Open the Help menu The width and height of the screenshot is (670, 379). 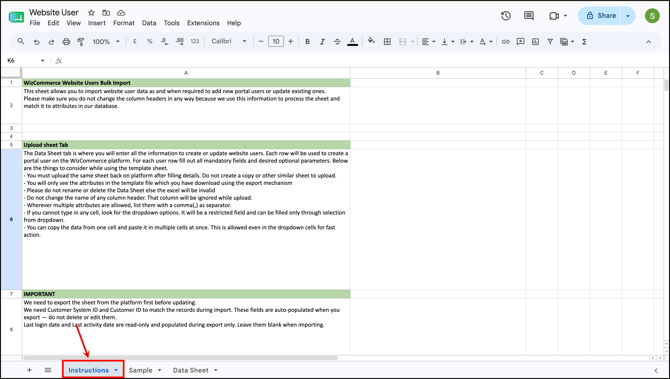[x=234, y=23]
